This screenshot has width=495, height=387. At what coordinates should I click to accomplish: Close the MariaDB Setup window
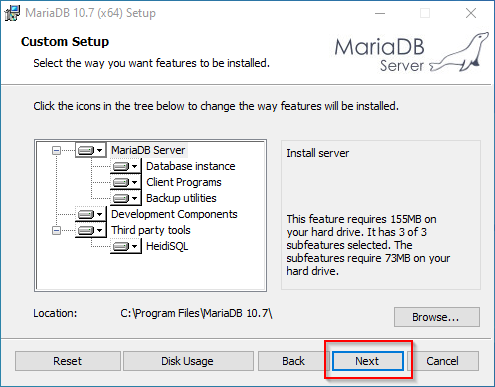point(471,13)
